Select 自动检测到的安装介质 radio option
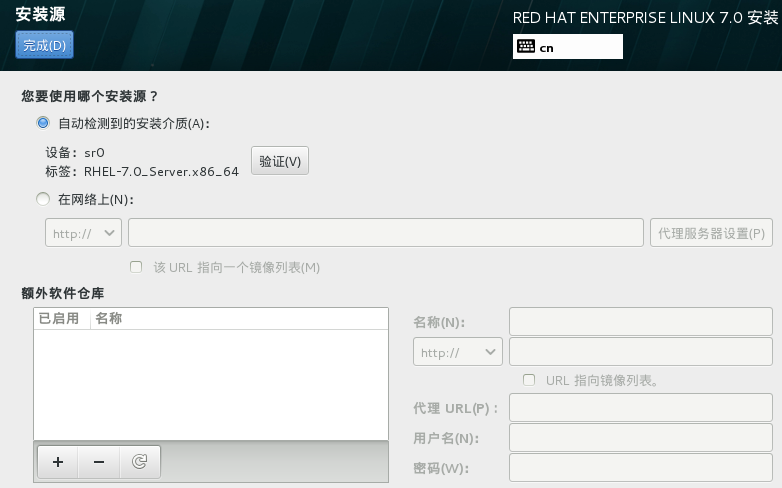Viewport: 782px width, 488px height. tap(43, 123)
